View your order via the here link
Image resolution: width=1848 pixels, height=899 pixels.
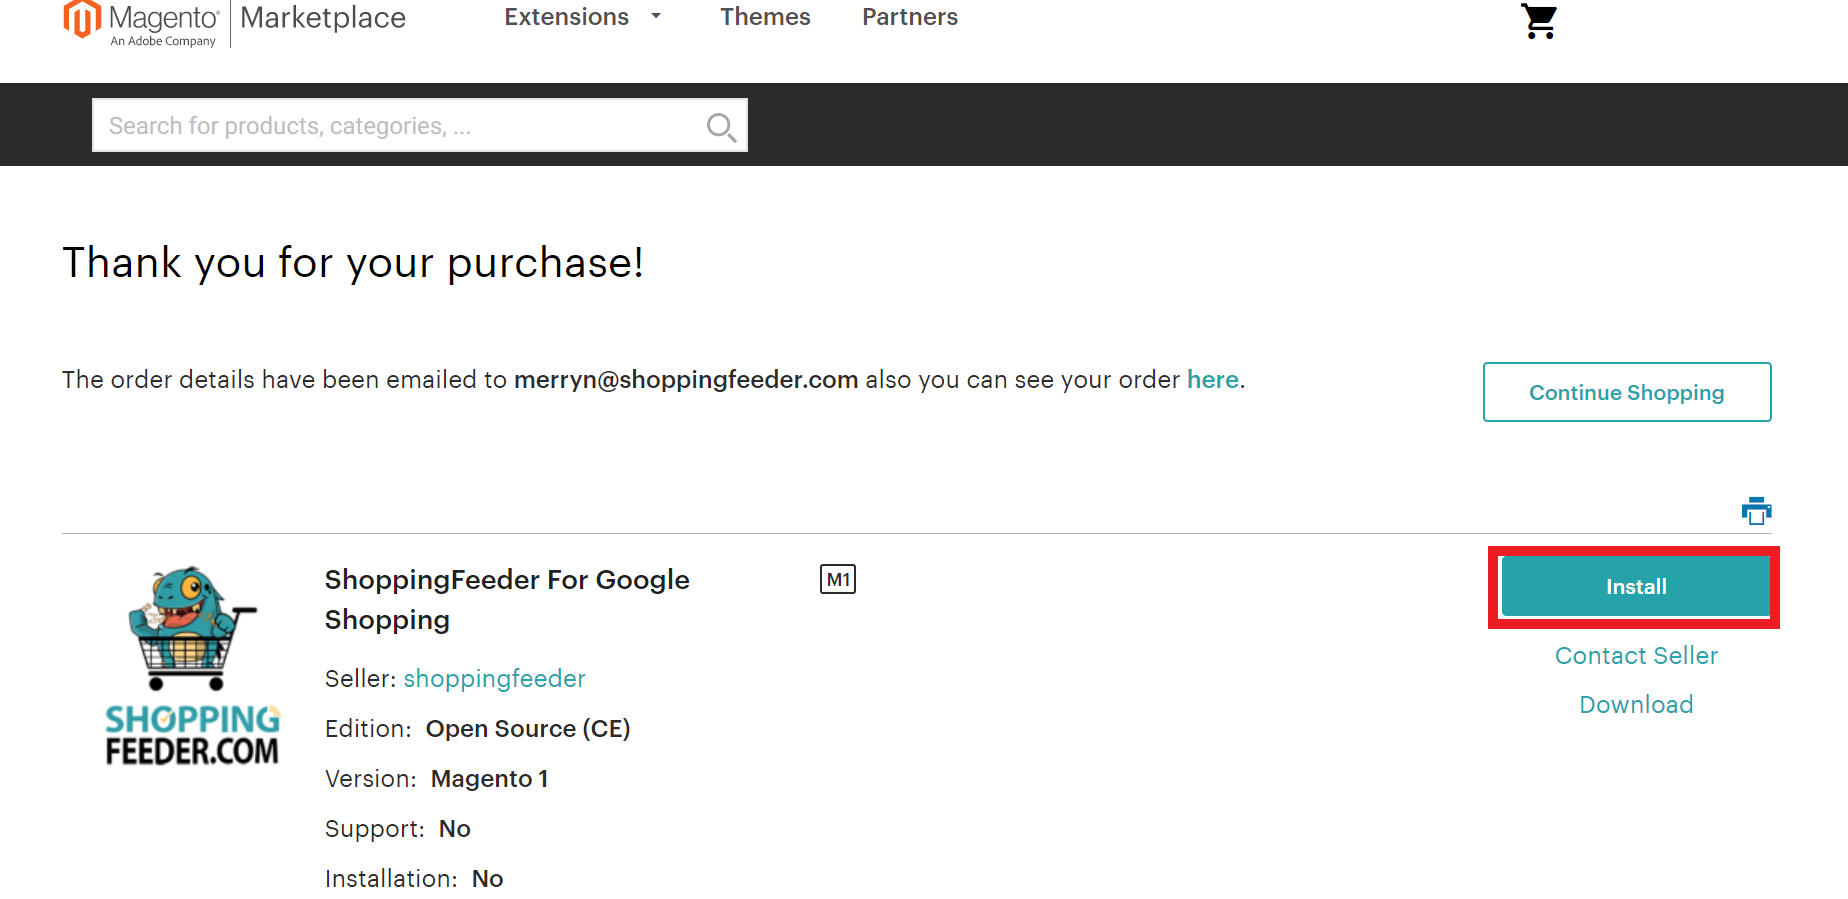(x=1212, y=380)
